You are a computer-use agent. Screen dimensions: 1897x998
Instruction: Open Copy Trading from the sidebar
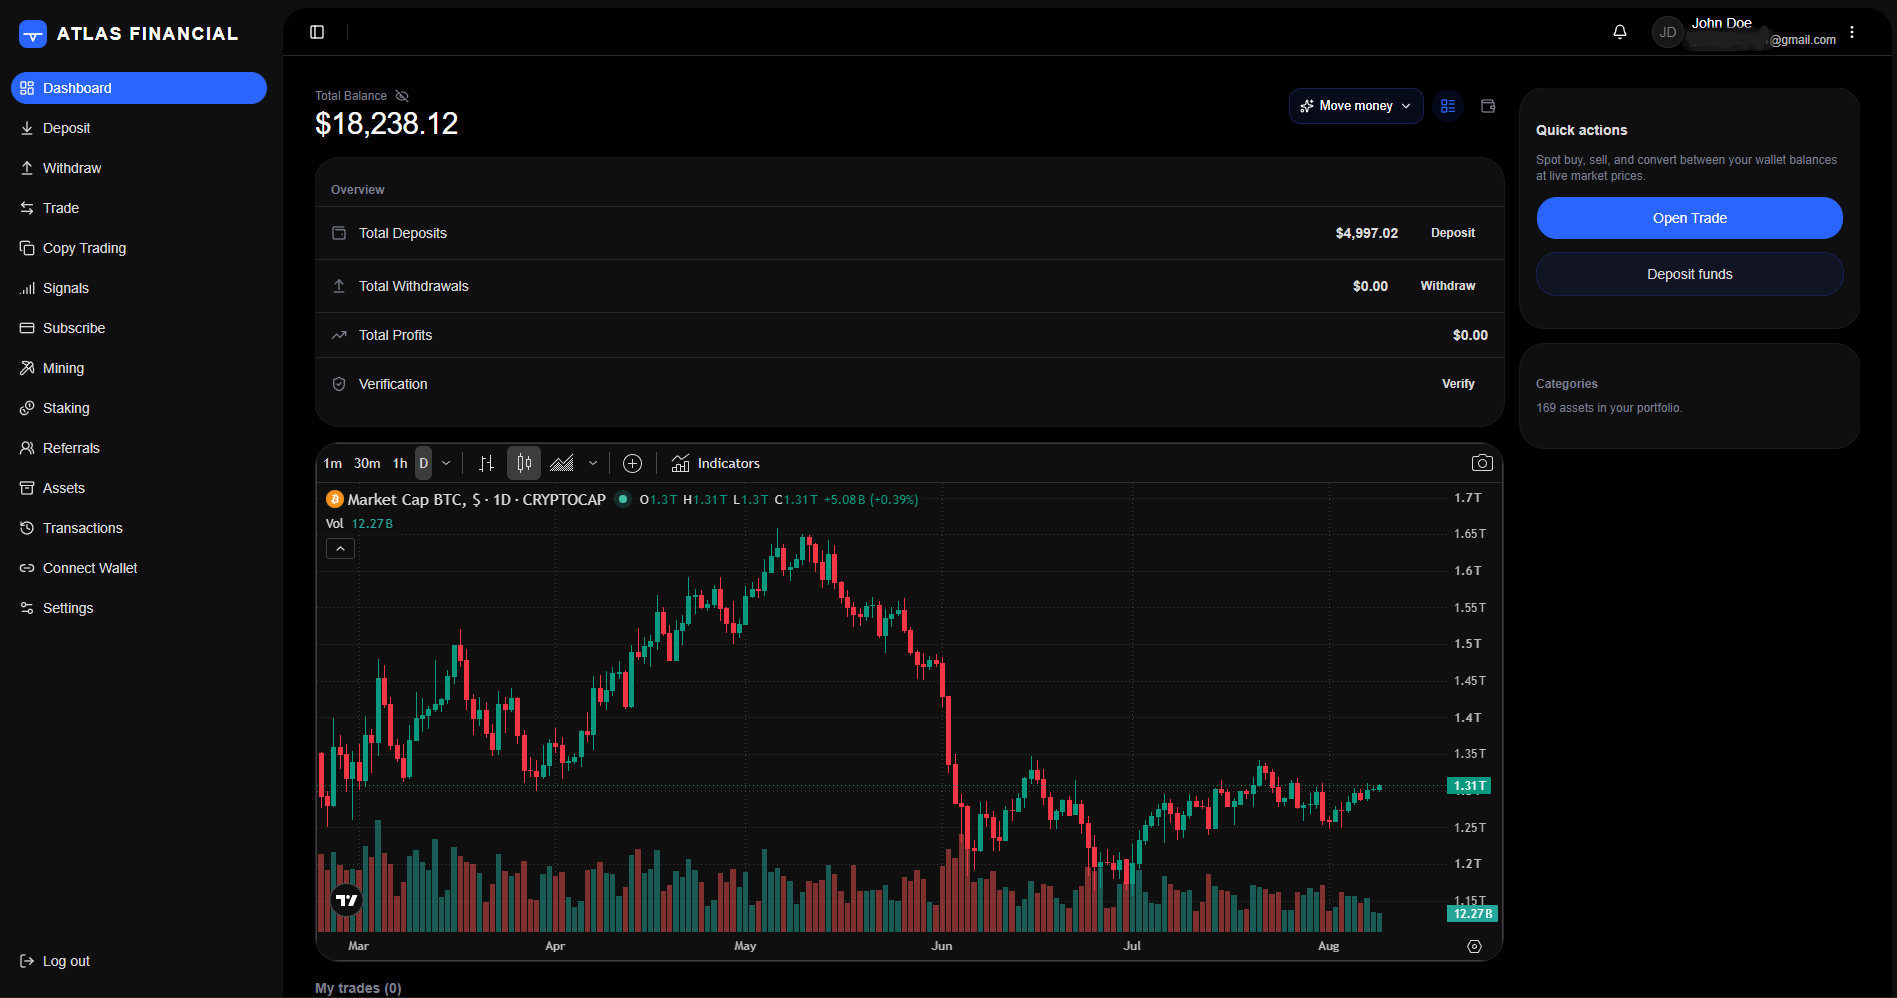click(139, 248)
